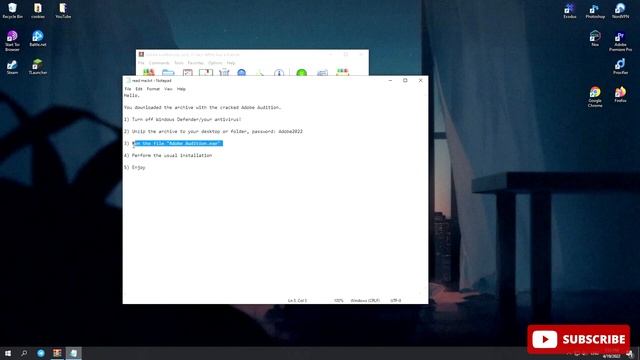This screenshot has width=640, height=360.
Task: Click WinRAR Extract To folder icon
Action: 168,73
